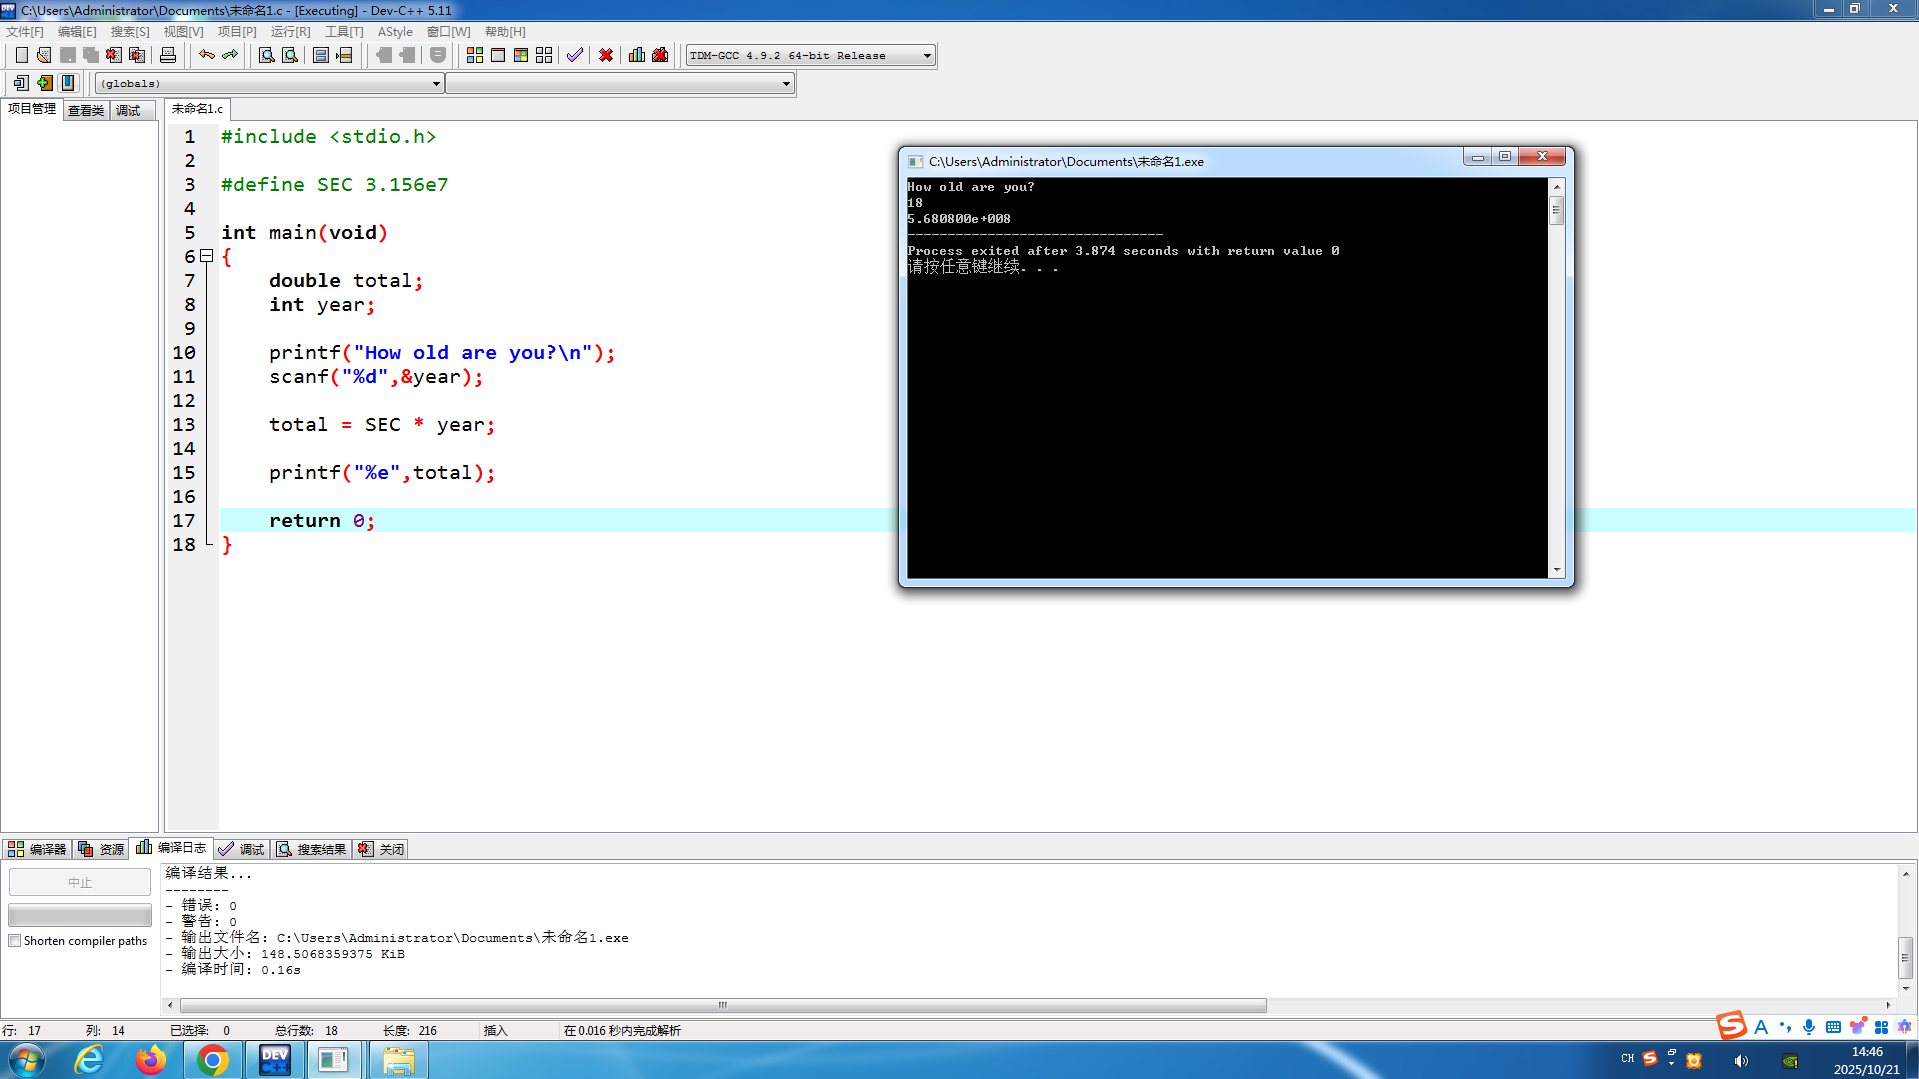This screenshot has height=1079, width=1919.
Task: Click the Close file toolbar icon
Action: point(114,55)
